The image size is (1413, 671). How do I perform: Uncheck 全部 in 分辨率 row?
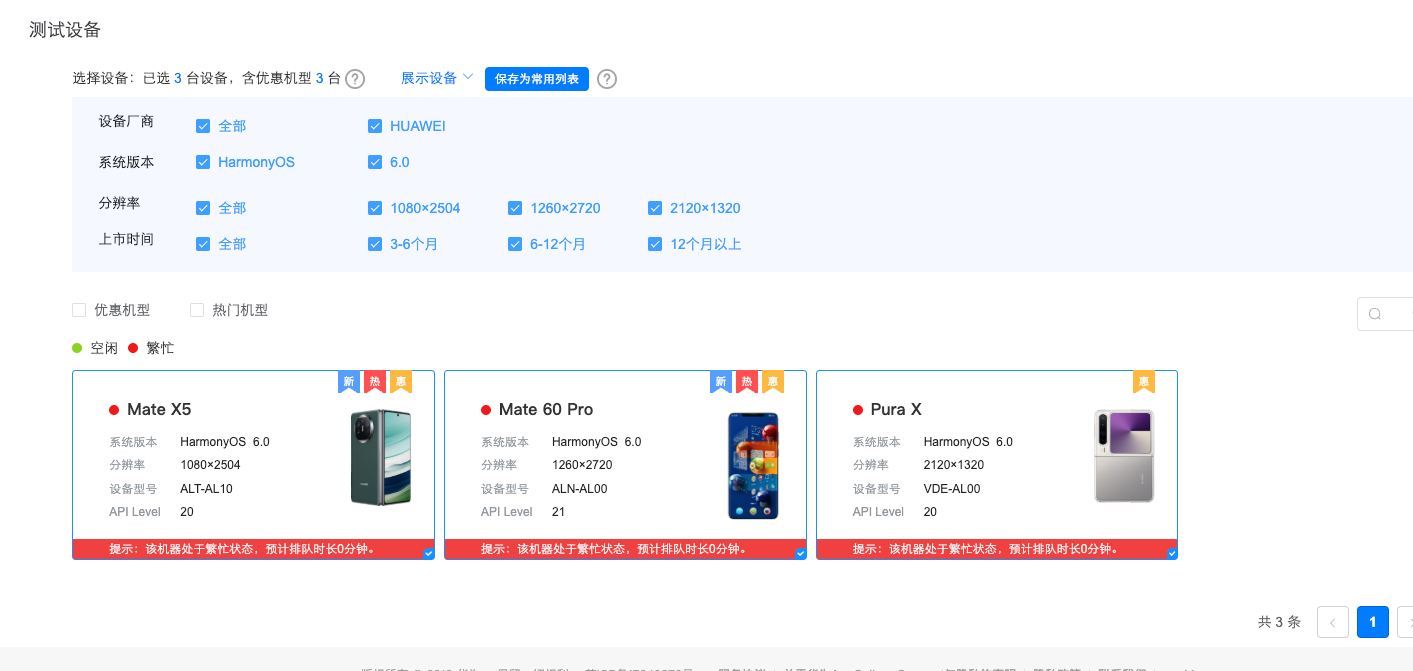(203, 208)
